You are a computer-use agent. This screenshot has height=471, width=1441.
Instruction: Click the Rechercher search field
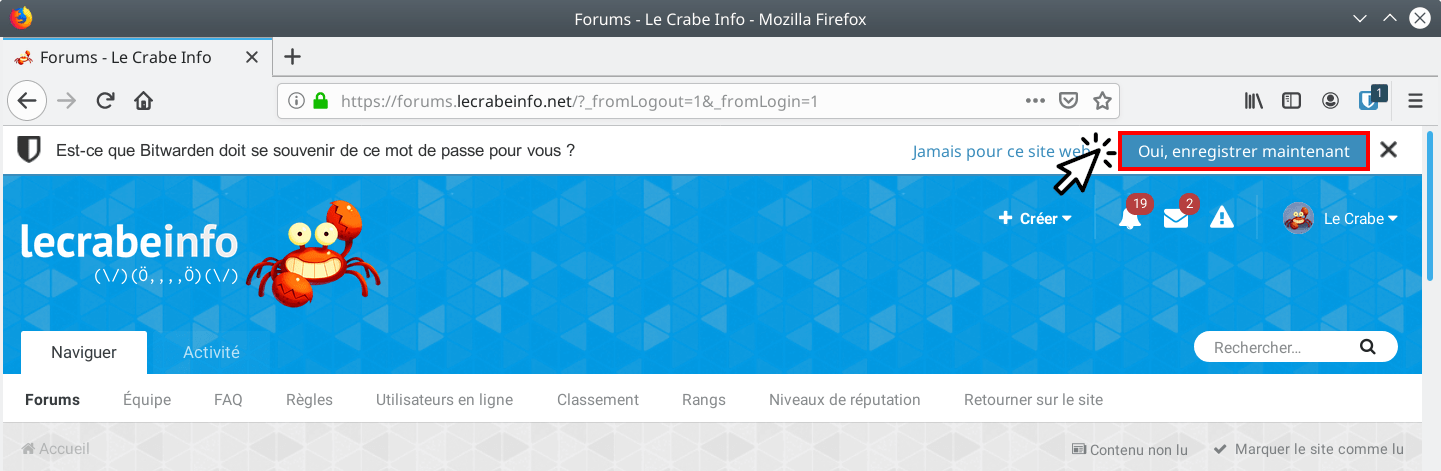(x=1295, y=347)
